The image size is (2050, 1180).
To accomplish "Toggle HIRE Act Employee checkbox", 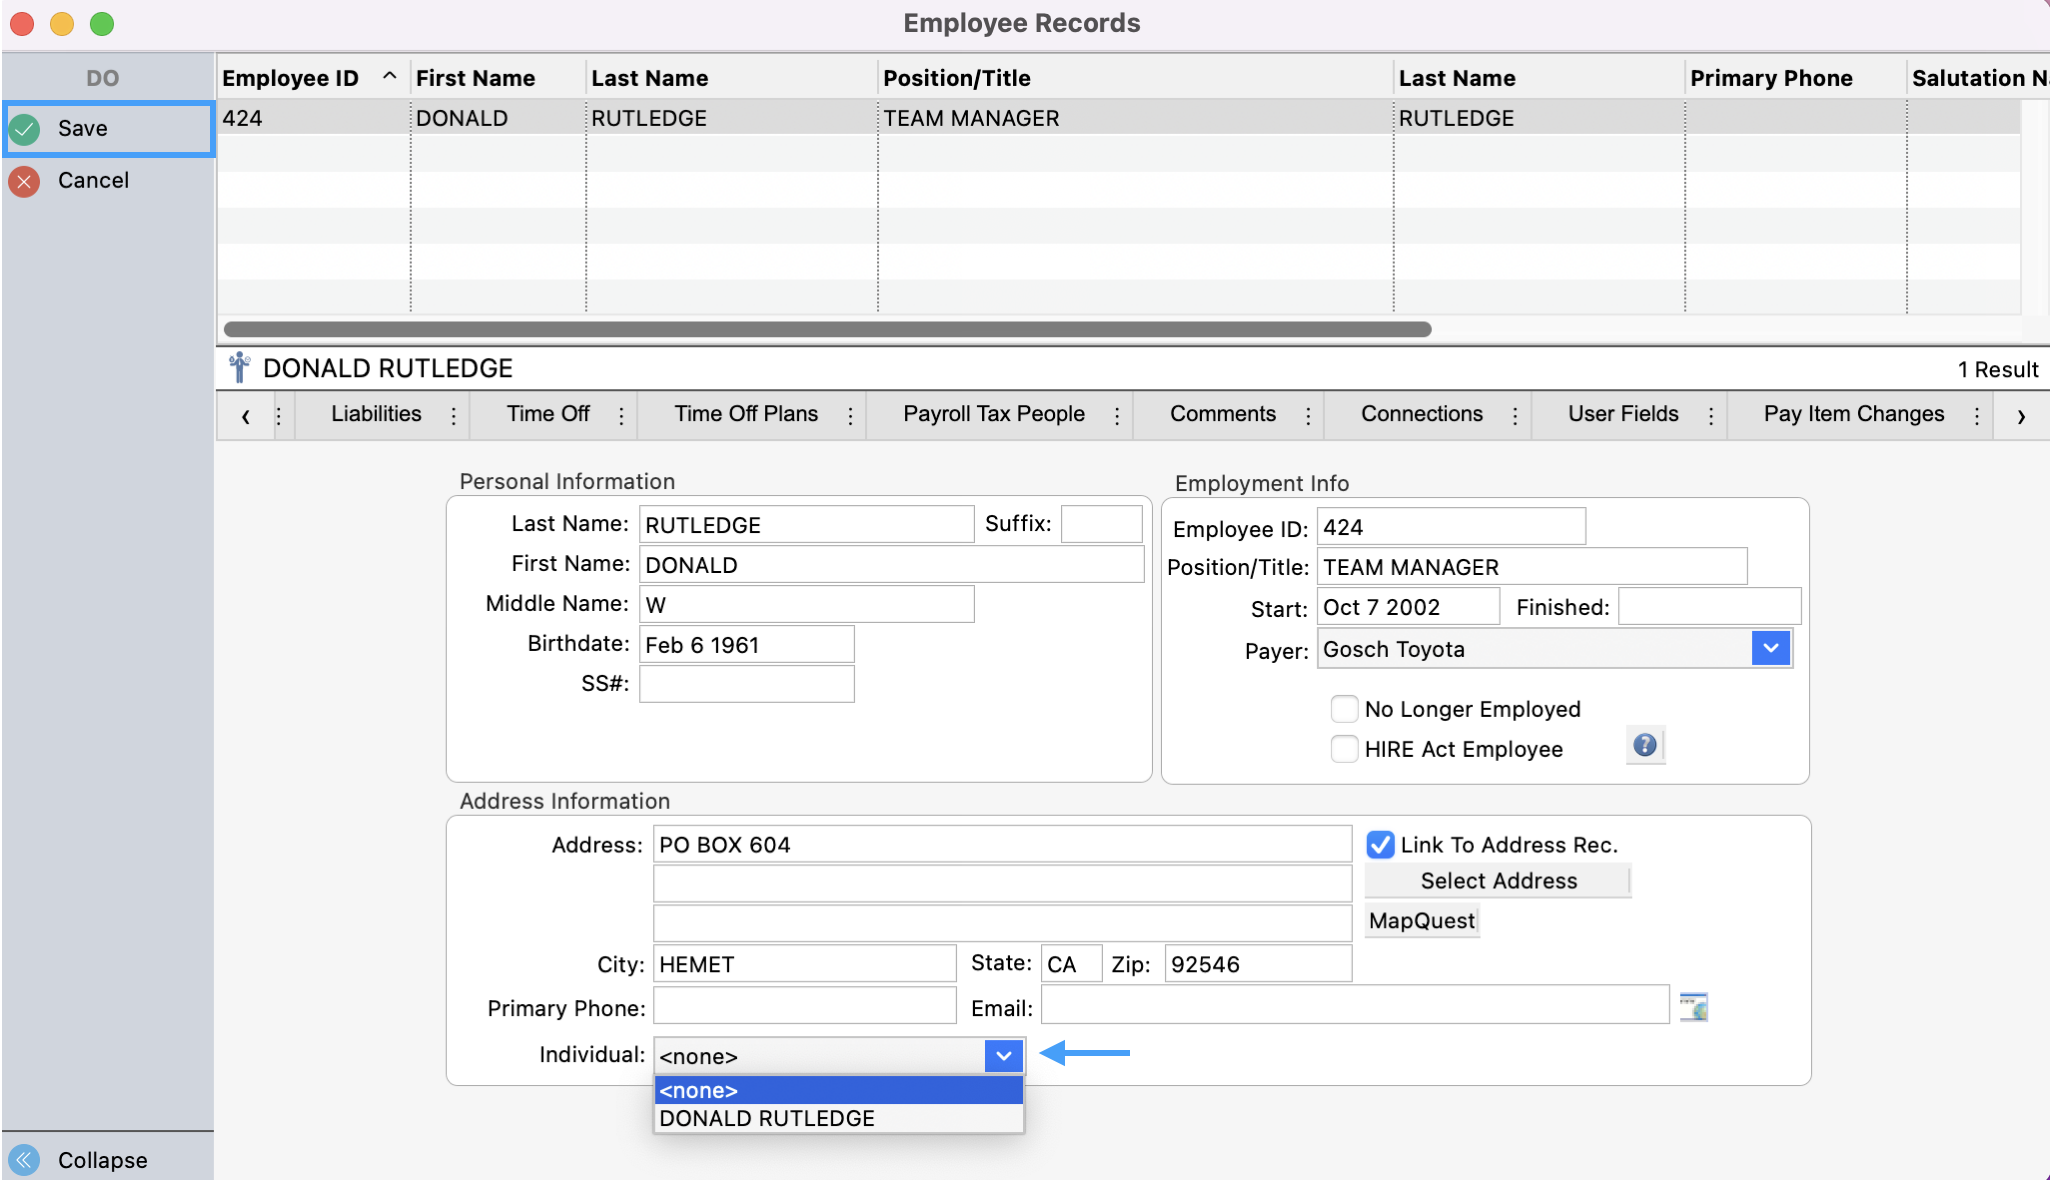I will pyautogui.click(x=1345, y=749).
